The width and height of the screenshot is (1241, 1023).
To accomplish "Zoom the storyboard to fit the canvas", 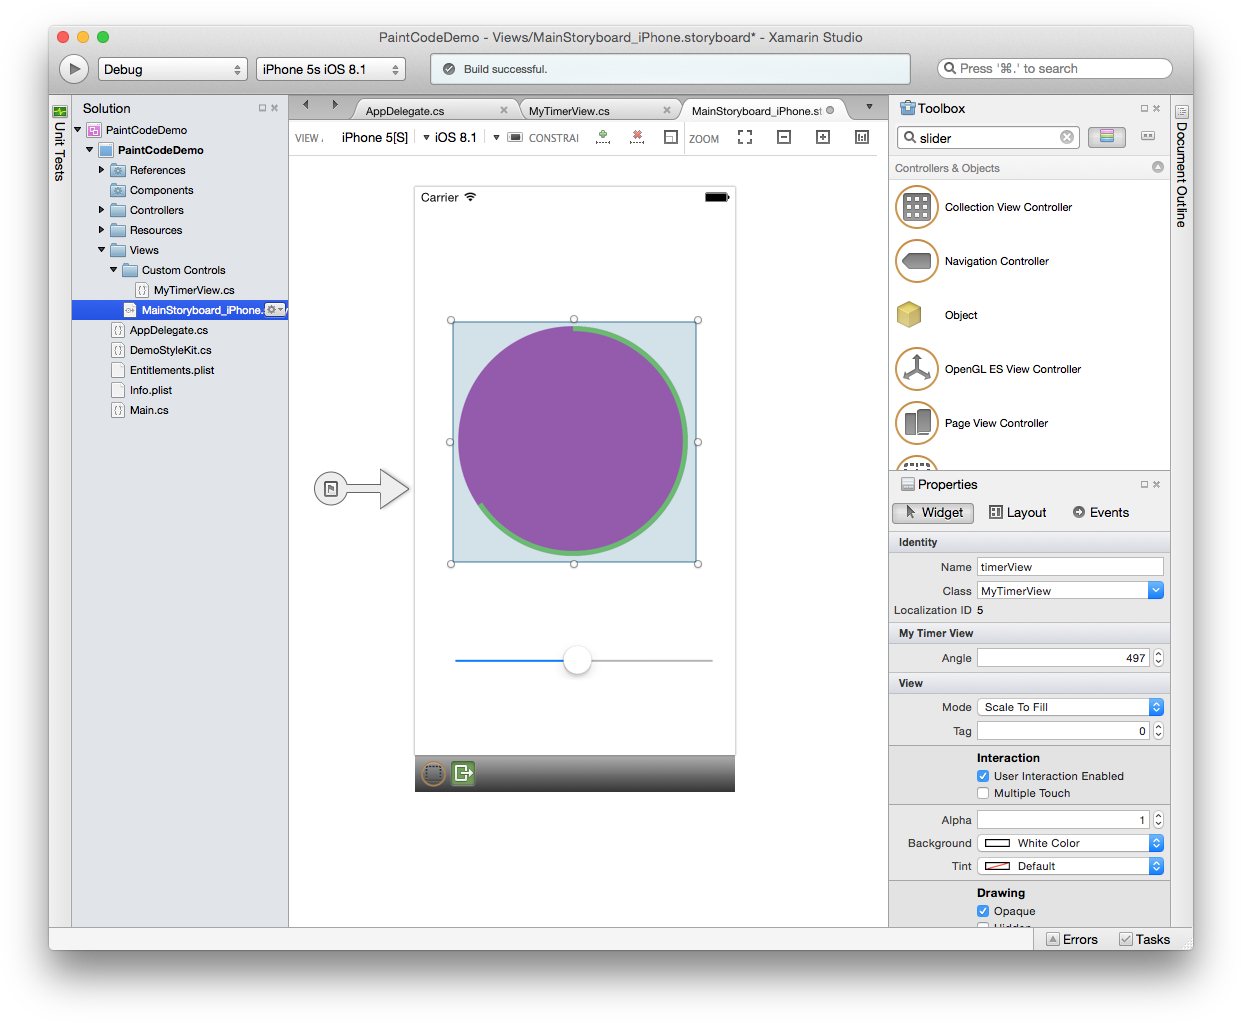I will (745, 138).
